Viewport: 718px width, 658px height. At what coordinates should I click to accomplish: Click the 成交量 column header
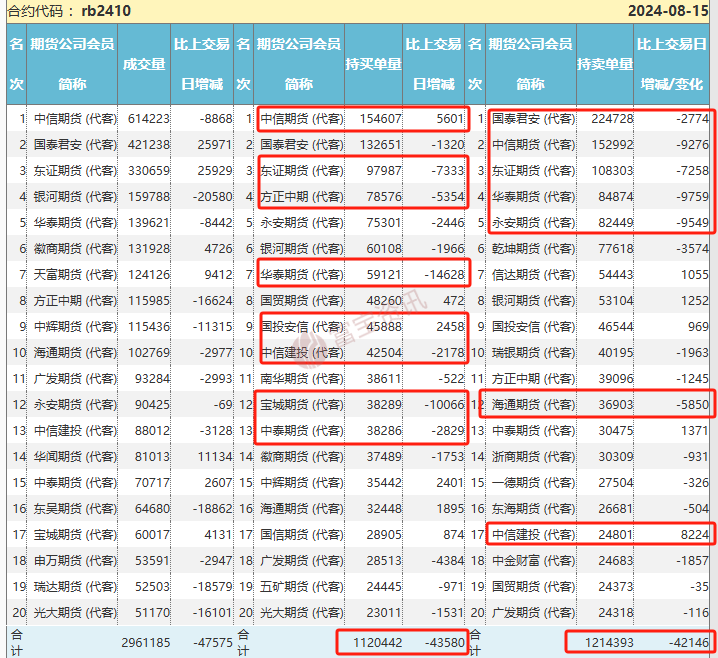144,64
